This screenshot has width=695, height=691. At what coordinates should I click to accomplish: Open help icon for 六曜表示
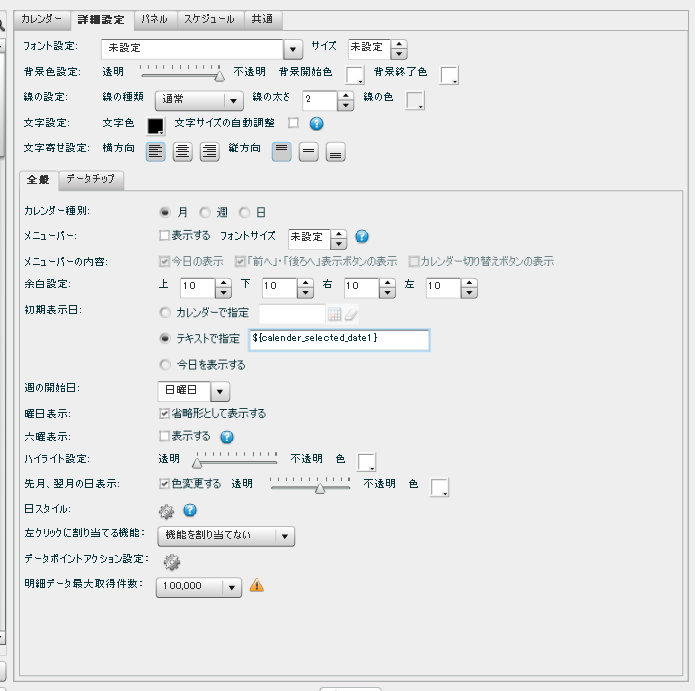click(x=227, y=437)
